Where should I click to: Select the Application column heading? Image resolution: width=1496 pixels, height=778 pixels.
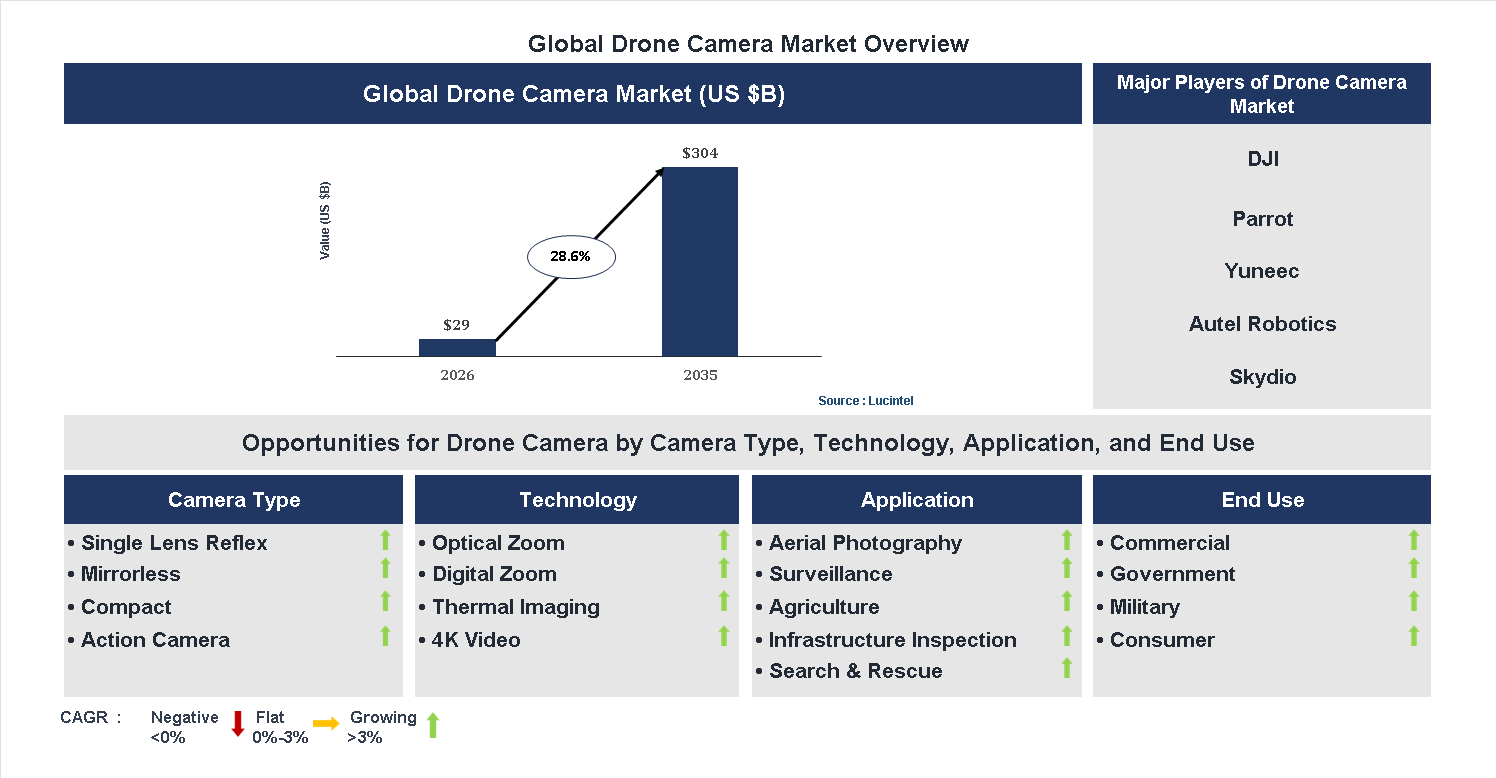[x=916, y=499]
